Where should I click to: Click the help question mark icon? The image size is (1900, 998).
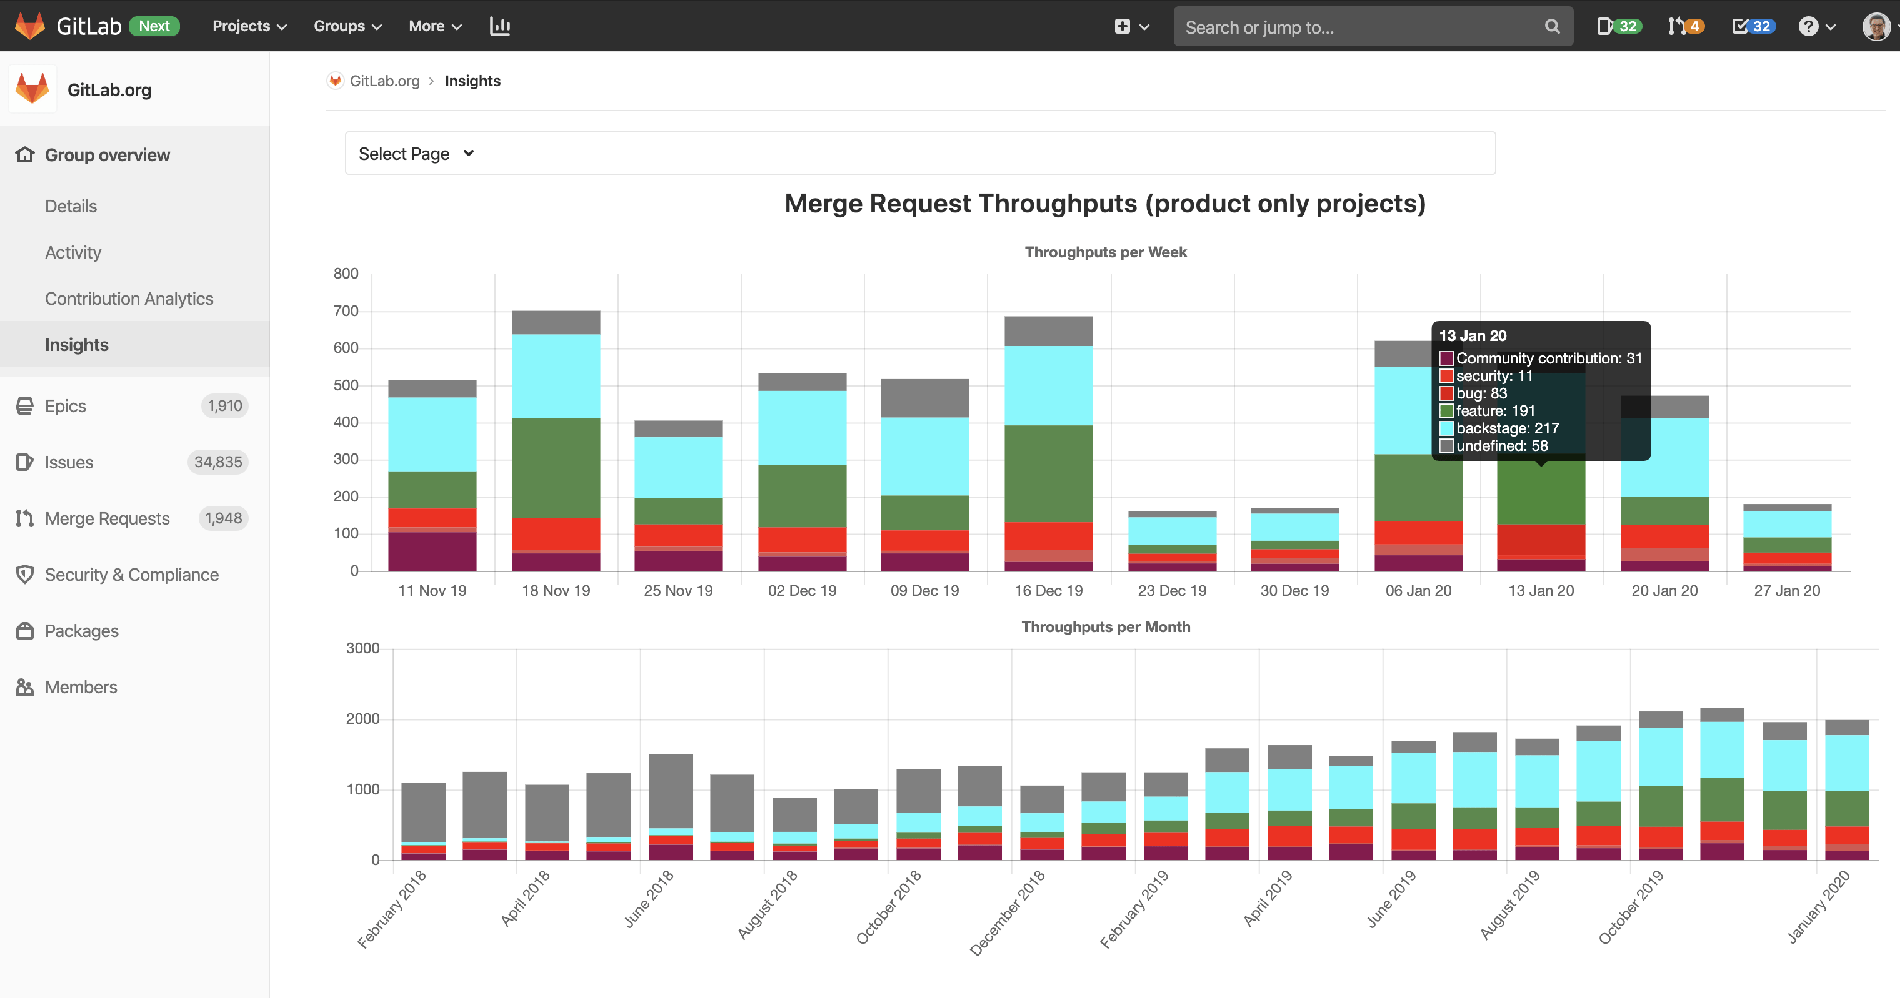tap(1807, 26)
